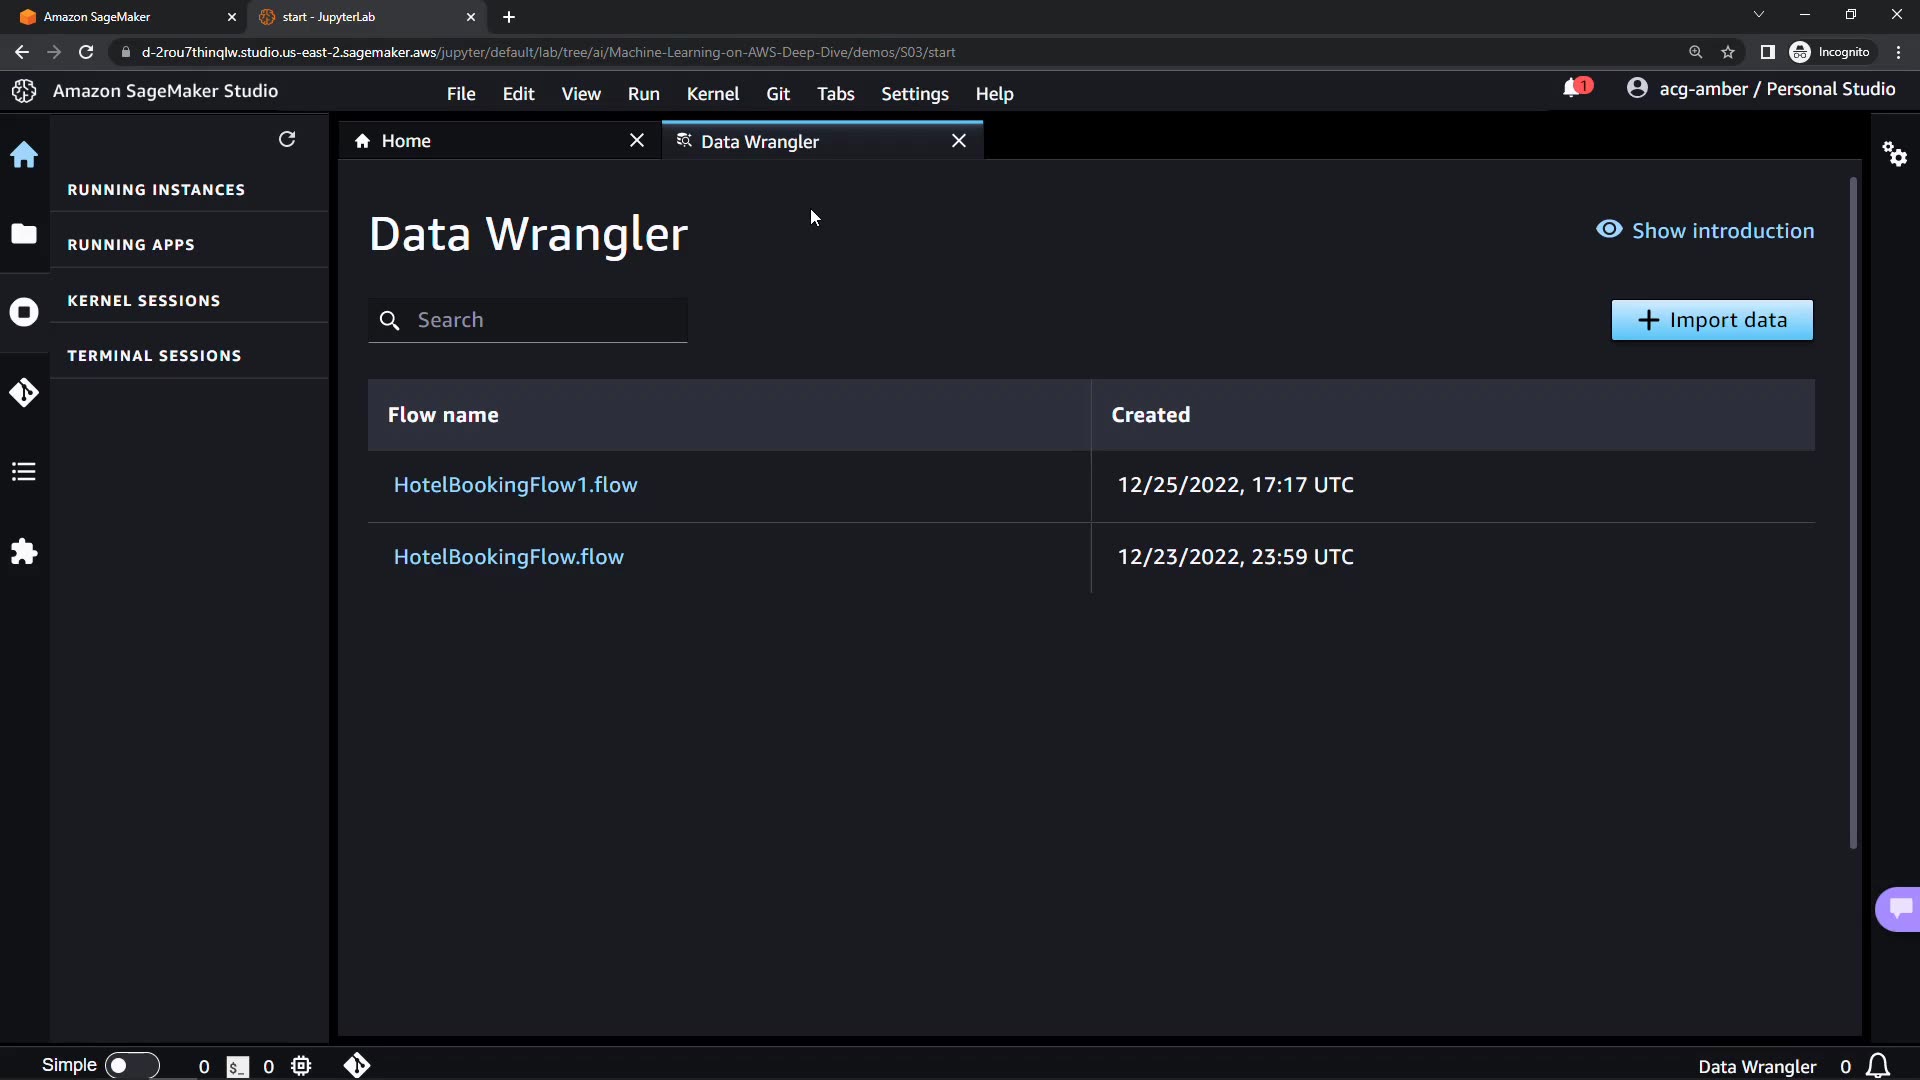Click the refresh icon in running panel
This screenshot has width=1920, height=1080.
click(x=287, y=139)
